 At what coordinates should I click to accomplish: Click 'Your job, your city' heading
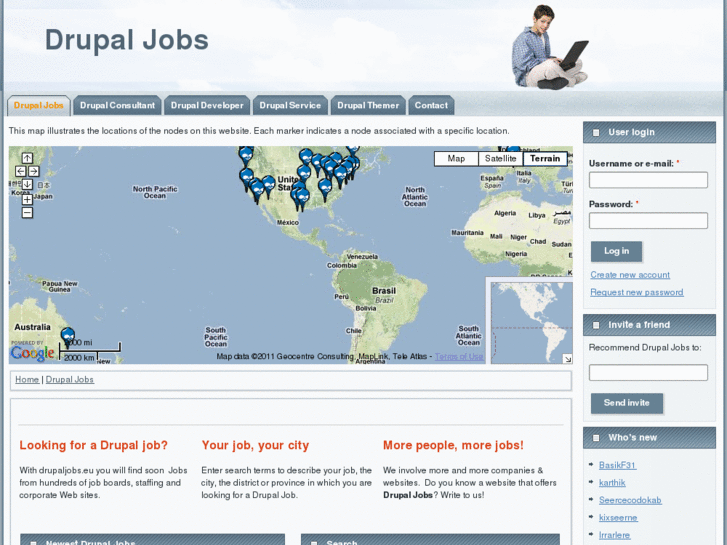coord(255,445)
